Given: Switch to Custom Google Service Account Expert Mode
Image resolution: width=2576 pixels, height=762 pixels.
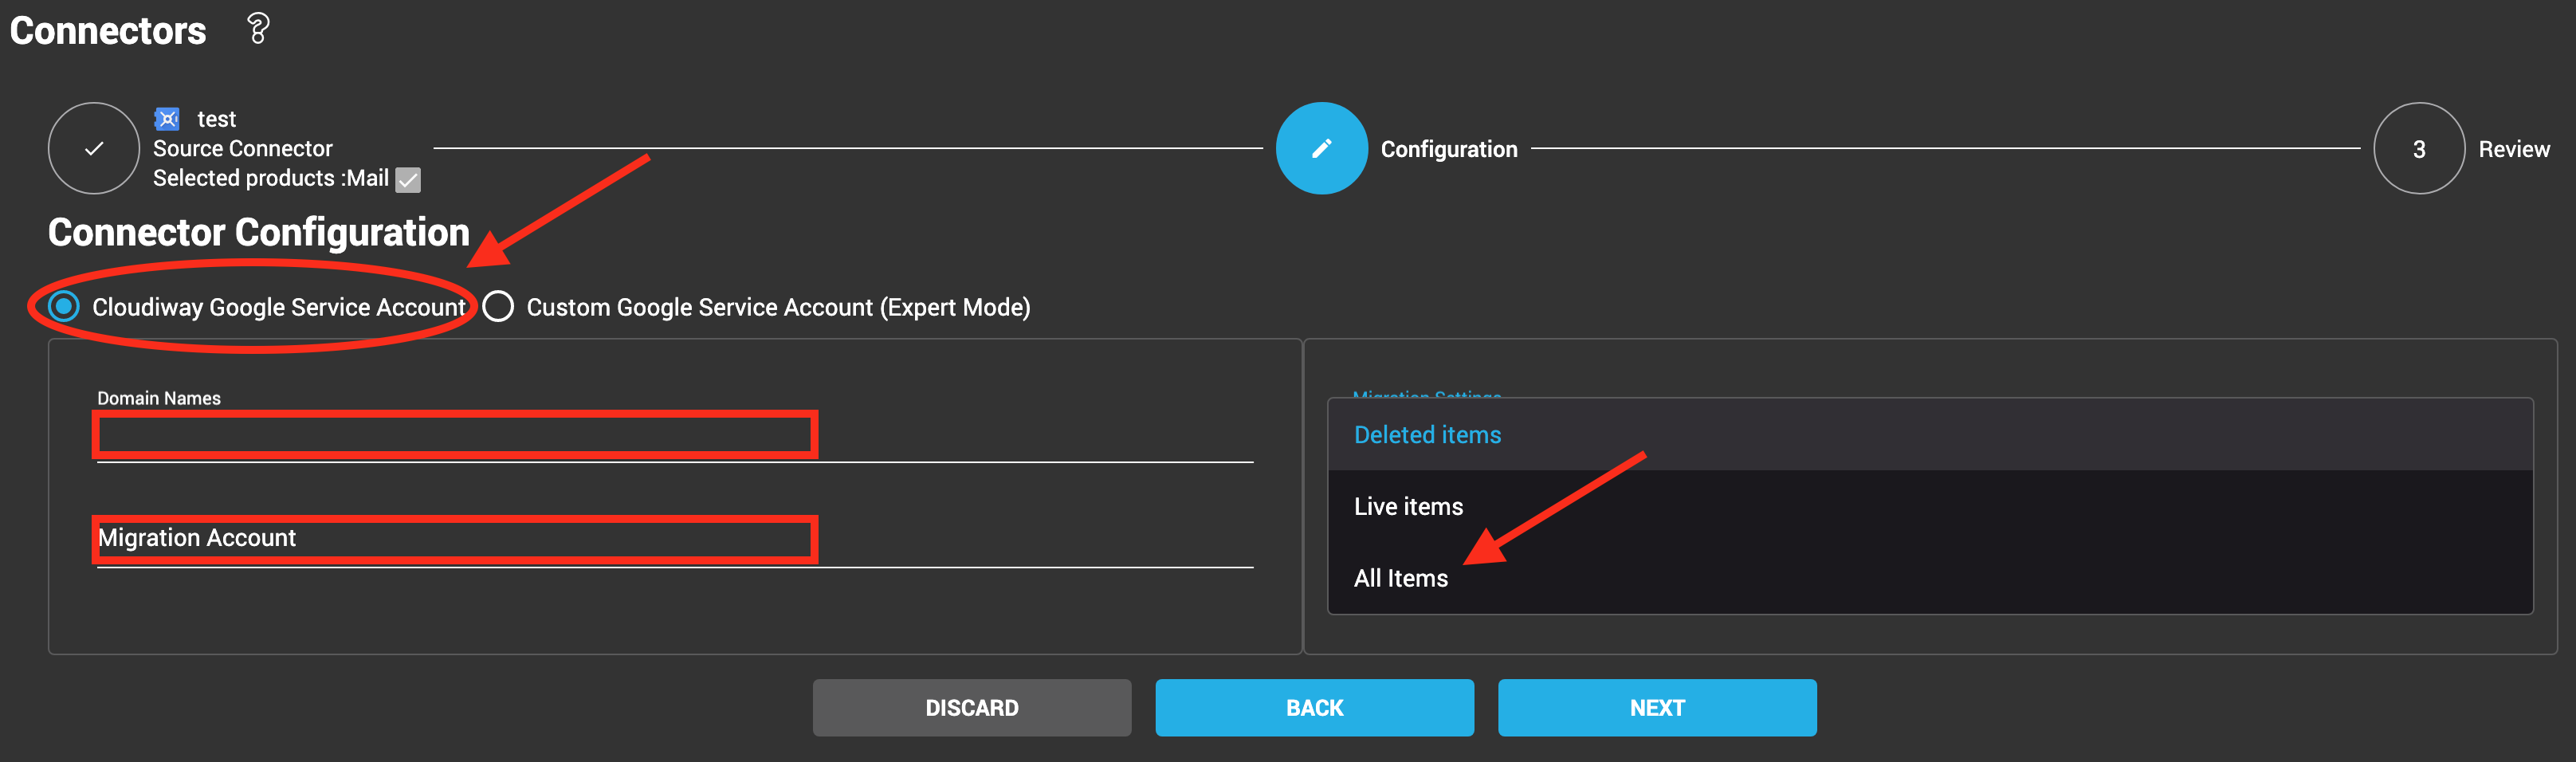Looking at the screenshot, I should point(497,307).
